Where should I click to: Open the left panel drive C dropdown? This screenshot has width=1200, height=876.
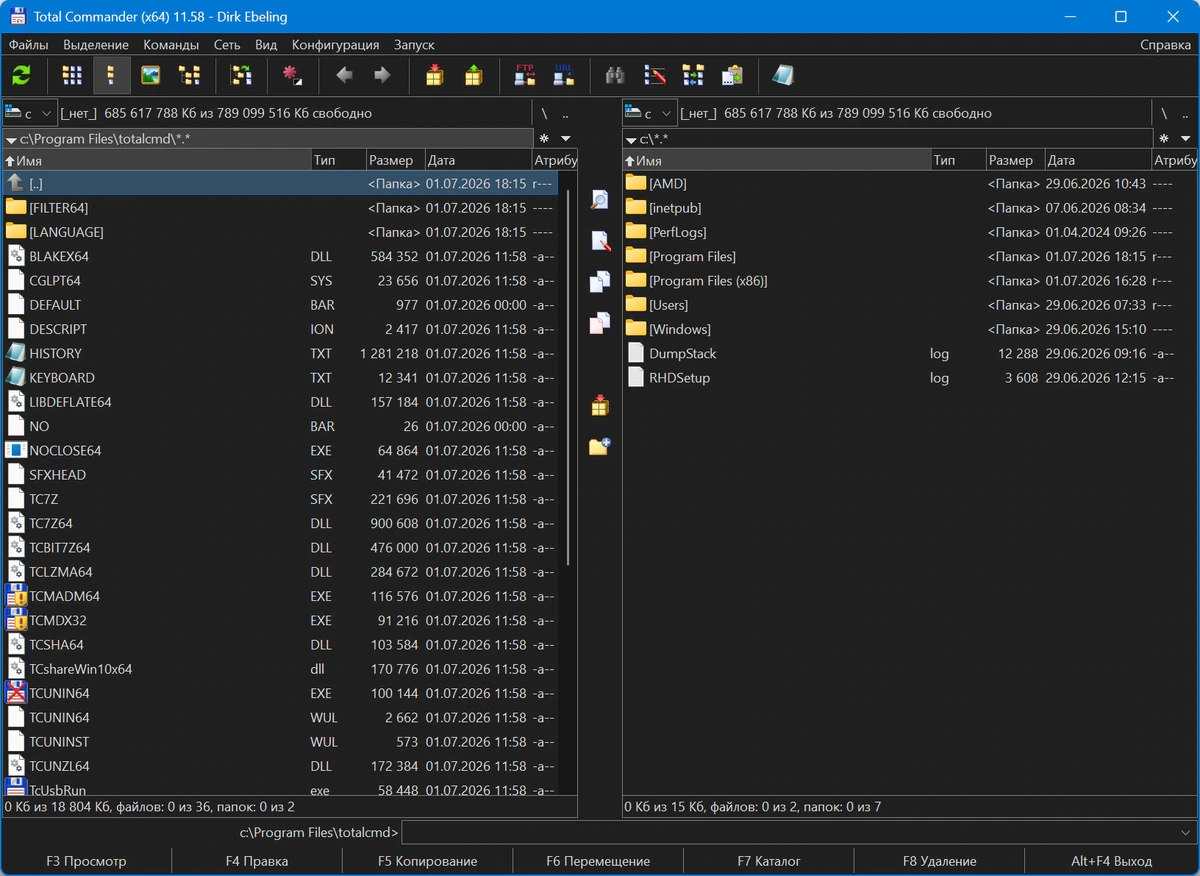click(30, 113)
